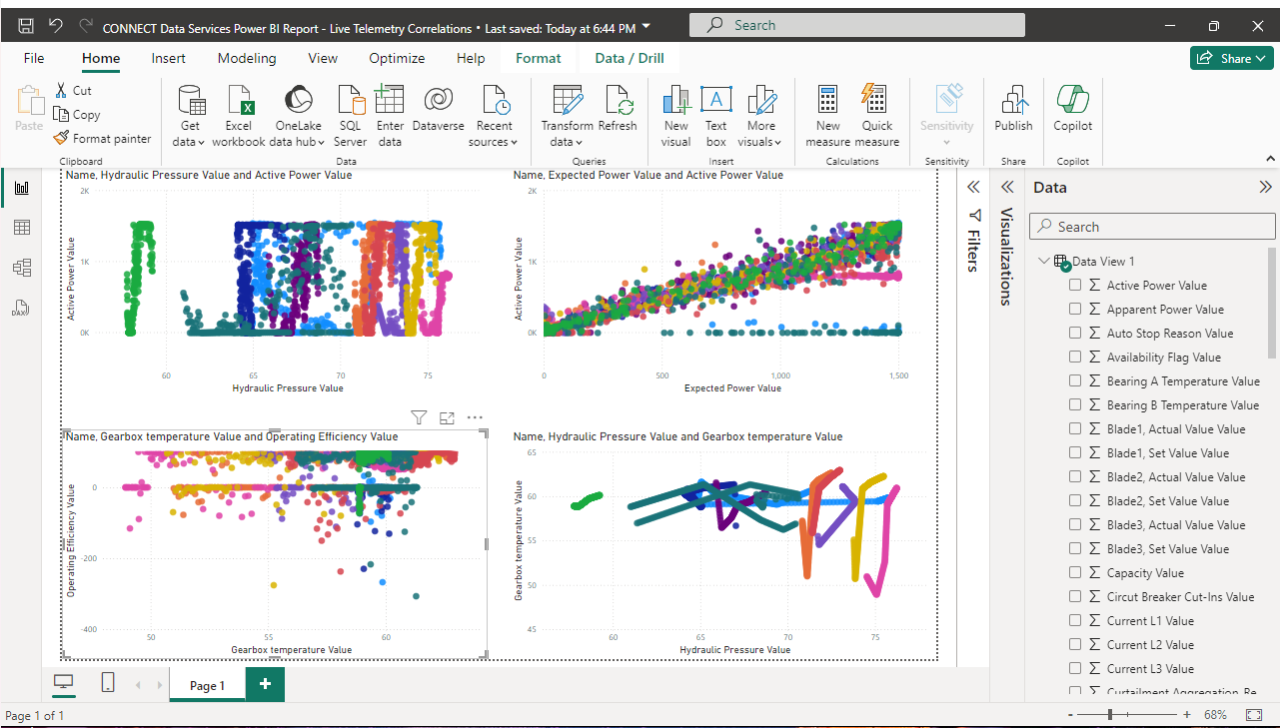
Task: Open SQL Server data source
Action: [x=350, y=116]
